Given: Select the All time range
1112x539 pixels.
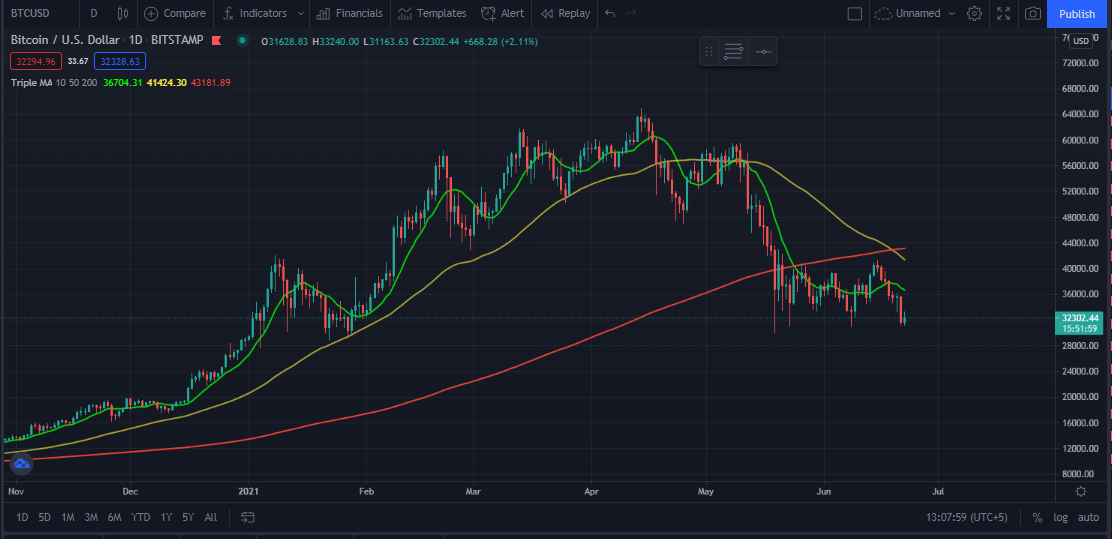Looking at the screenshot, I should 211,518.
